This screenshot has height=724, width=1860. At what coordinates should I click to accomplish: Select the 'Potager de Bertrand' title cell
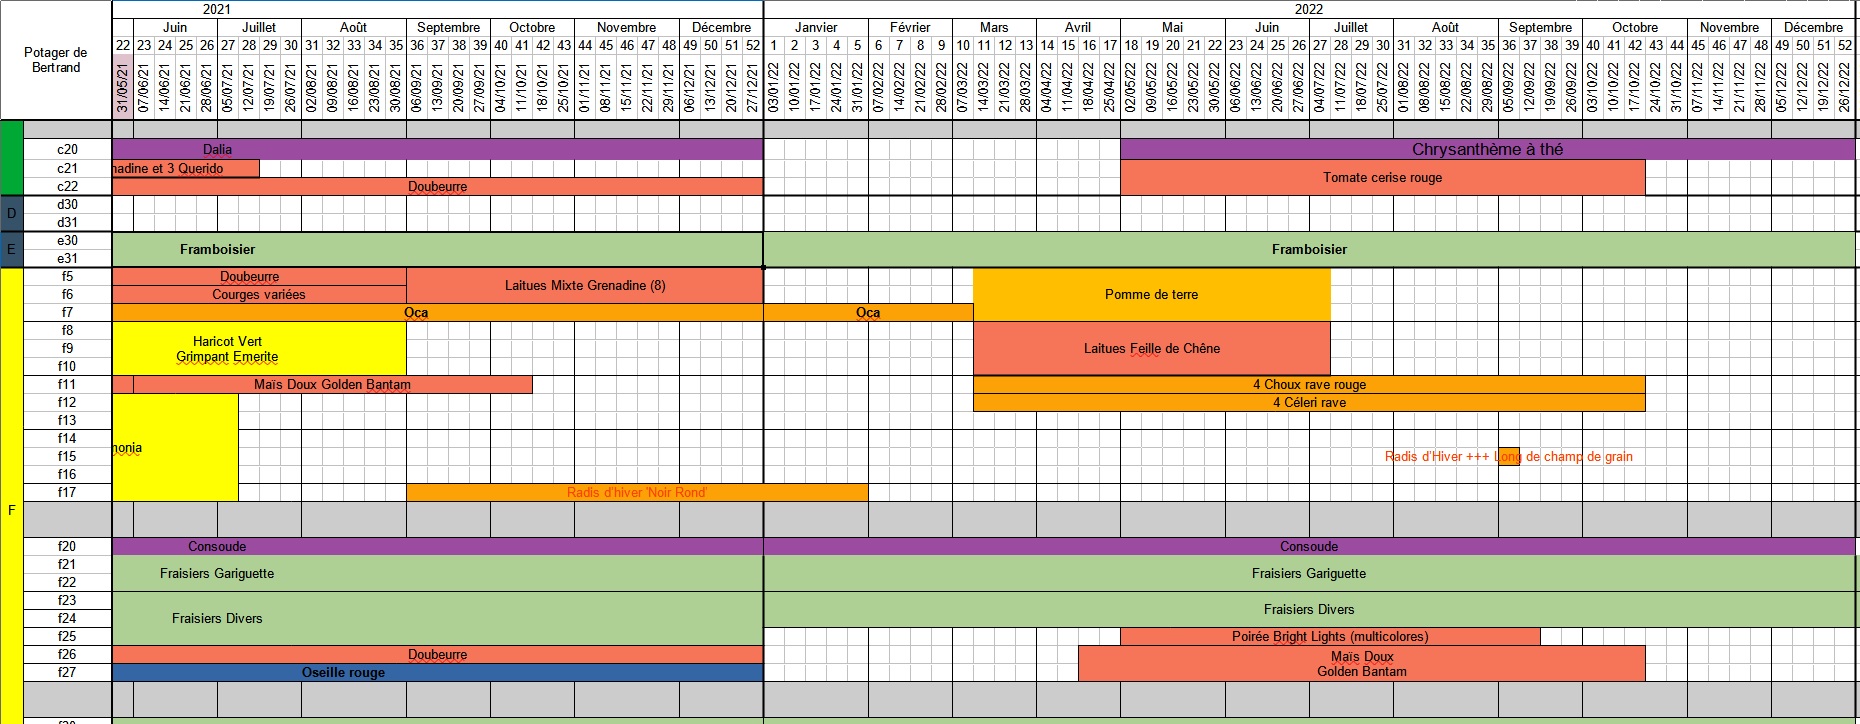click(x=56, y=60)
